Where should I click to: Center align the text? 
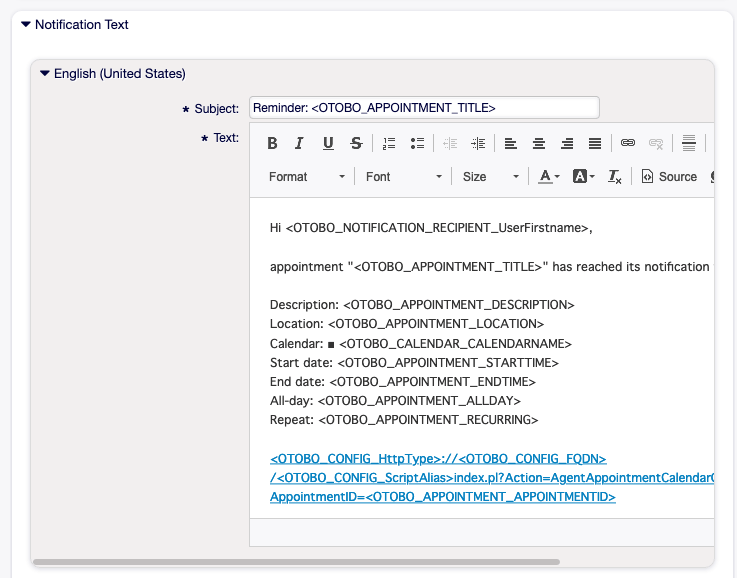tap(539, 144)
